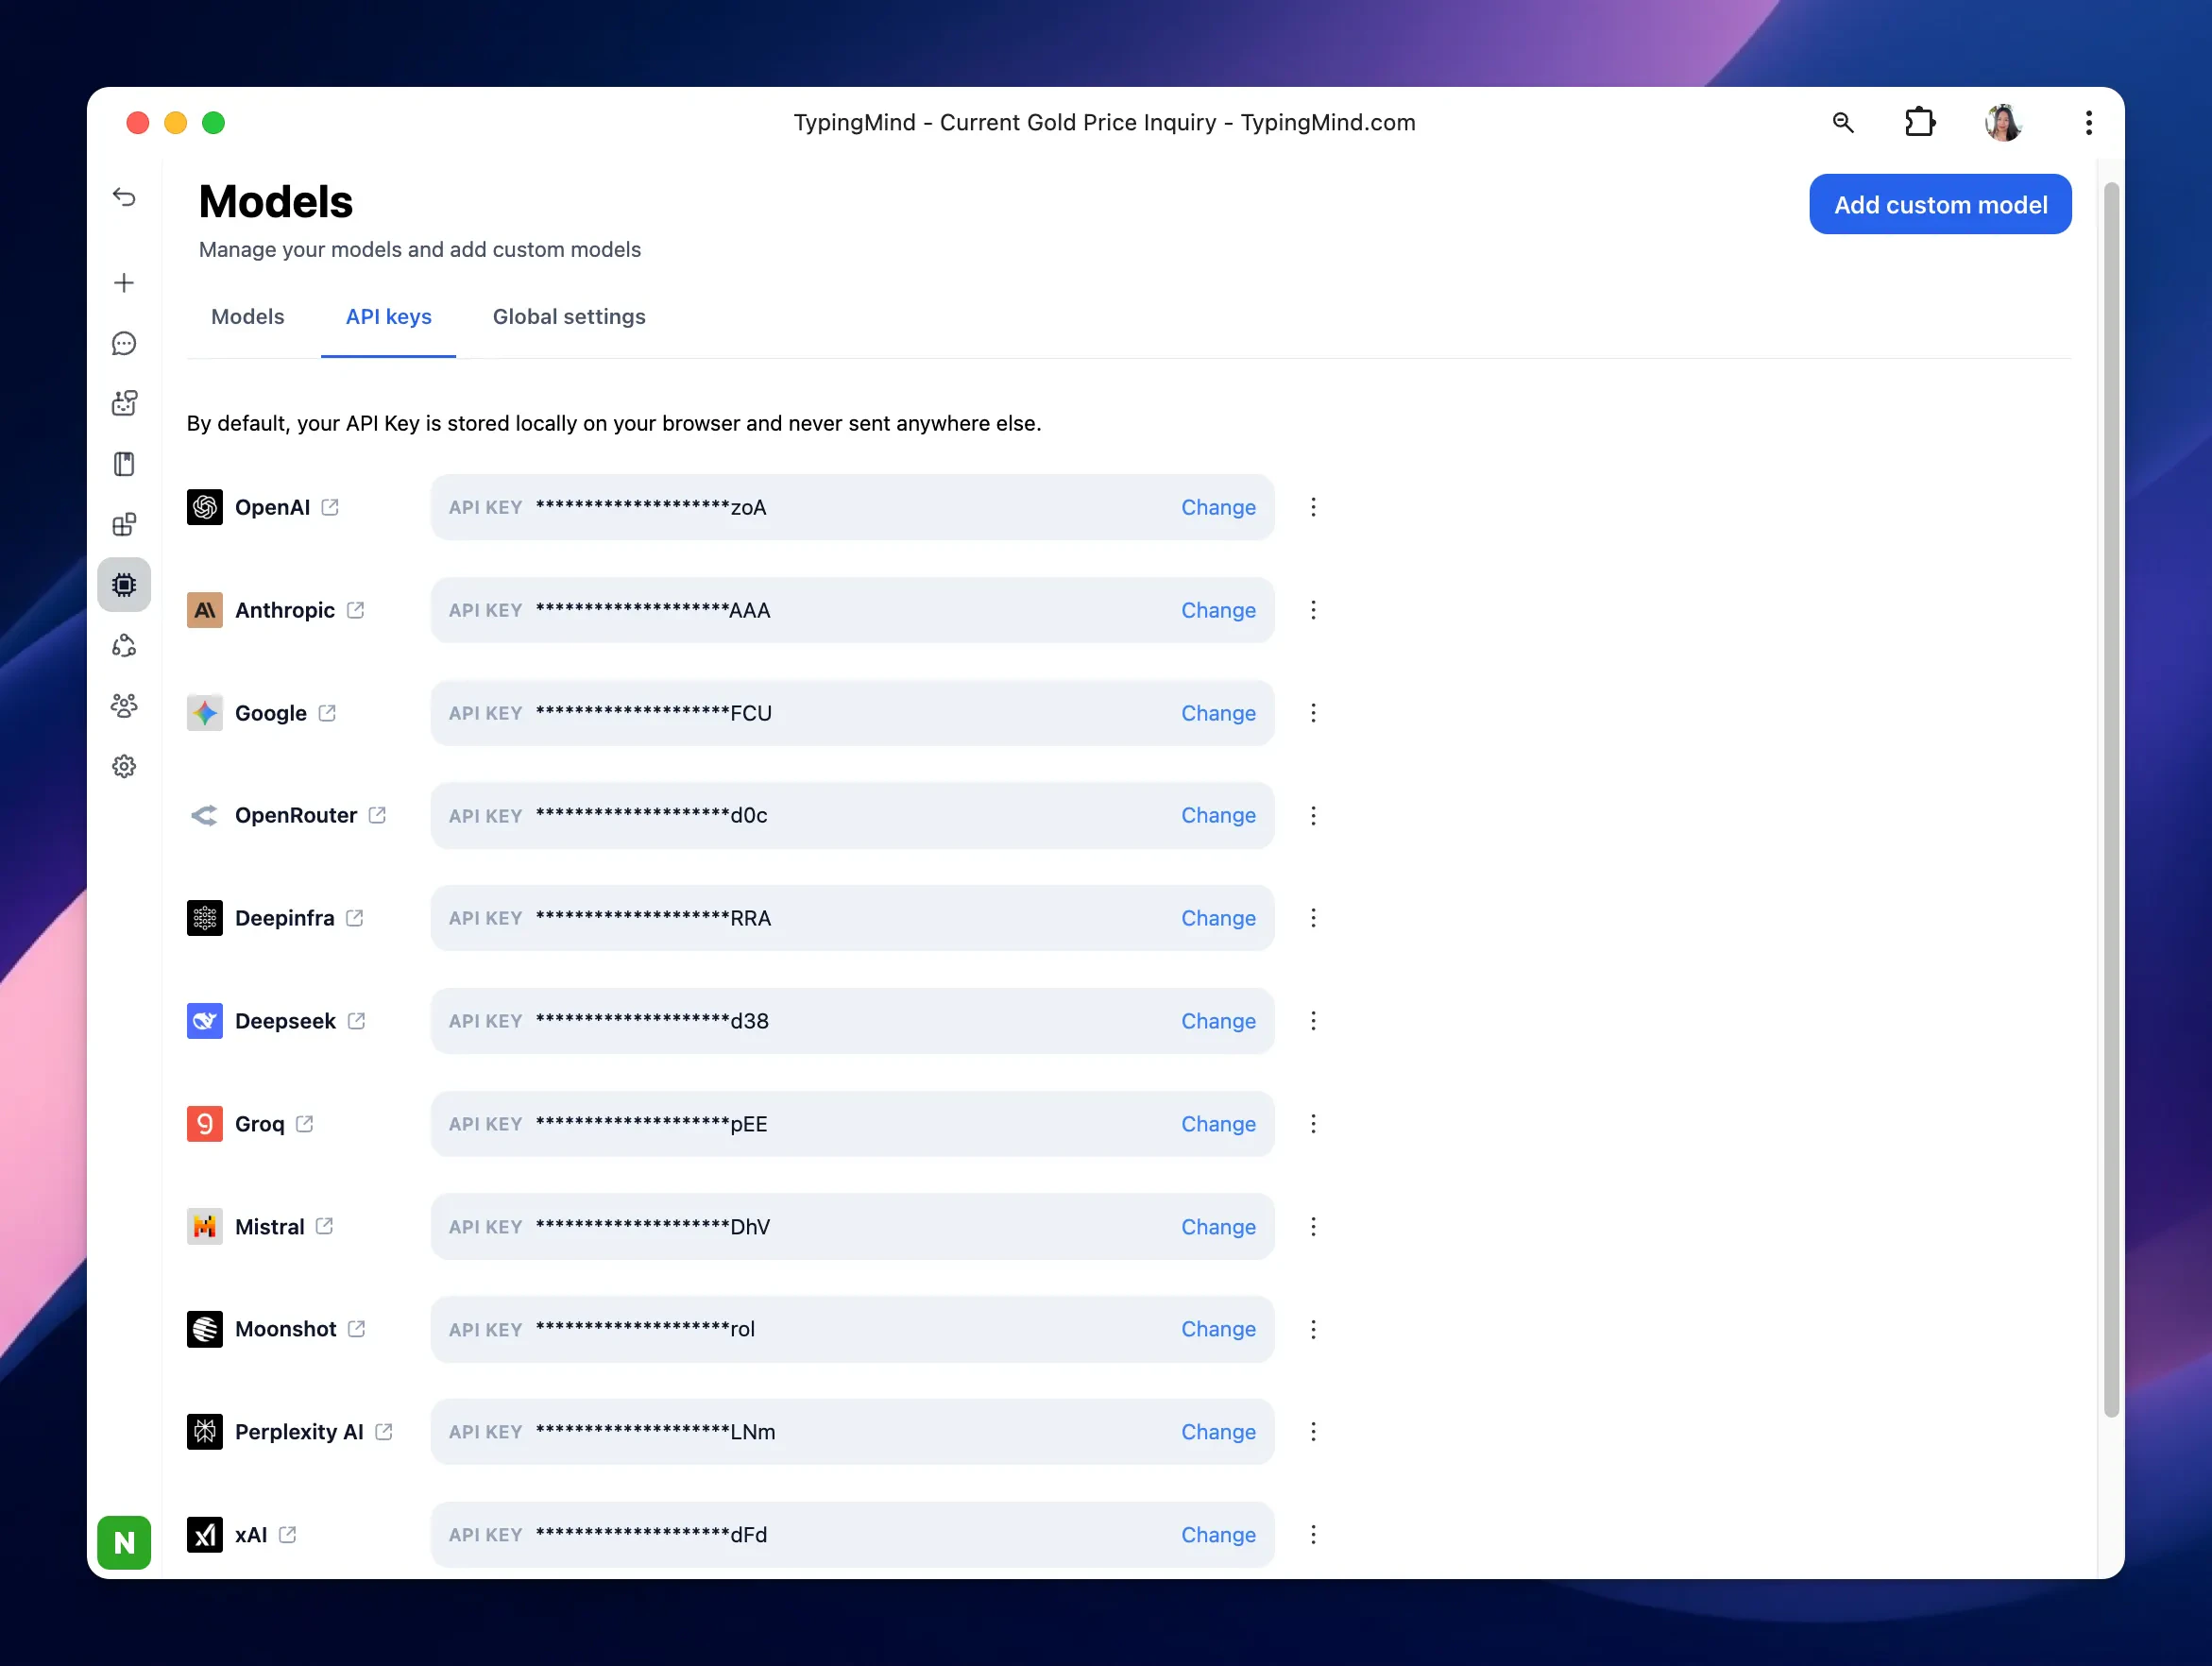Open the xAI external link icon
2212x1666 pixels.
pyautogui.click(x=288, y=1535)
